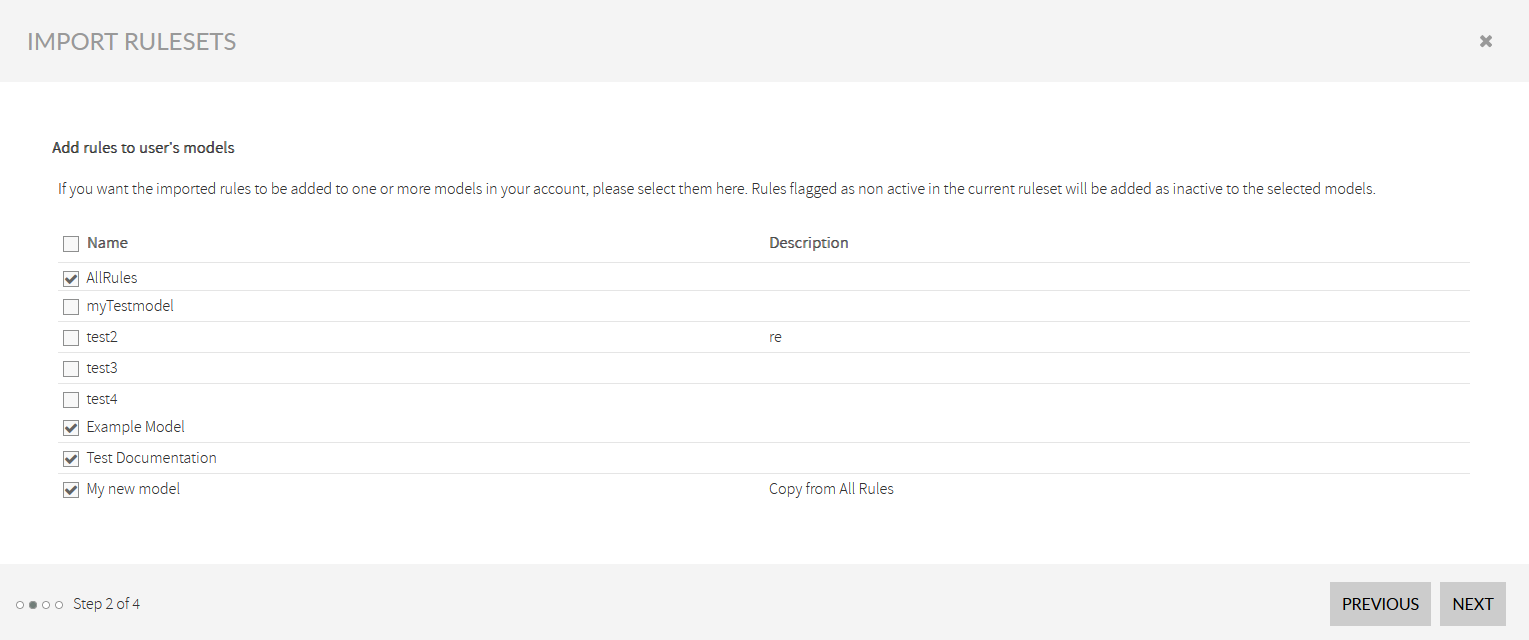Image resolution: width=1529 pixels, height=640 pixels.
Task: Click the Description column header
Action: point(808,242)
